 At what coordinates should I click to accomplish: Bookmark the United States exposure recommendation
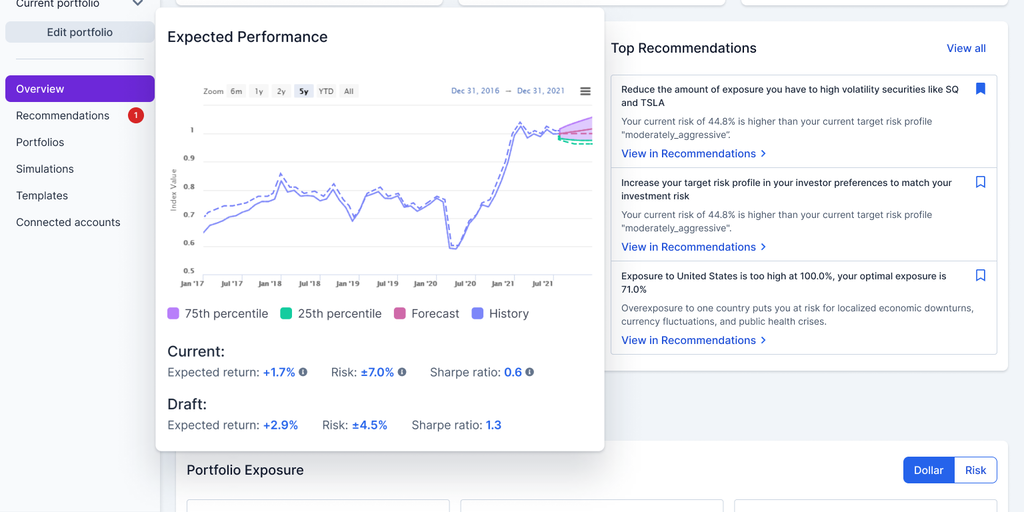point(980,275)
